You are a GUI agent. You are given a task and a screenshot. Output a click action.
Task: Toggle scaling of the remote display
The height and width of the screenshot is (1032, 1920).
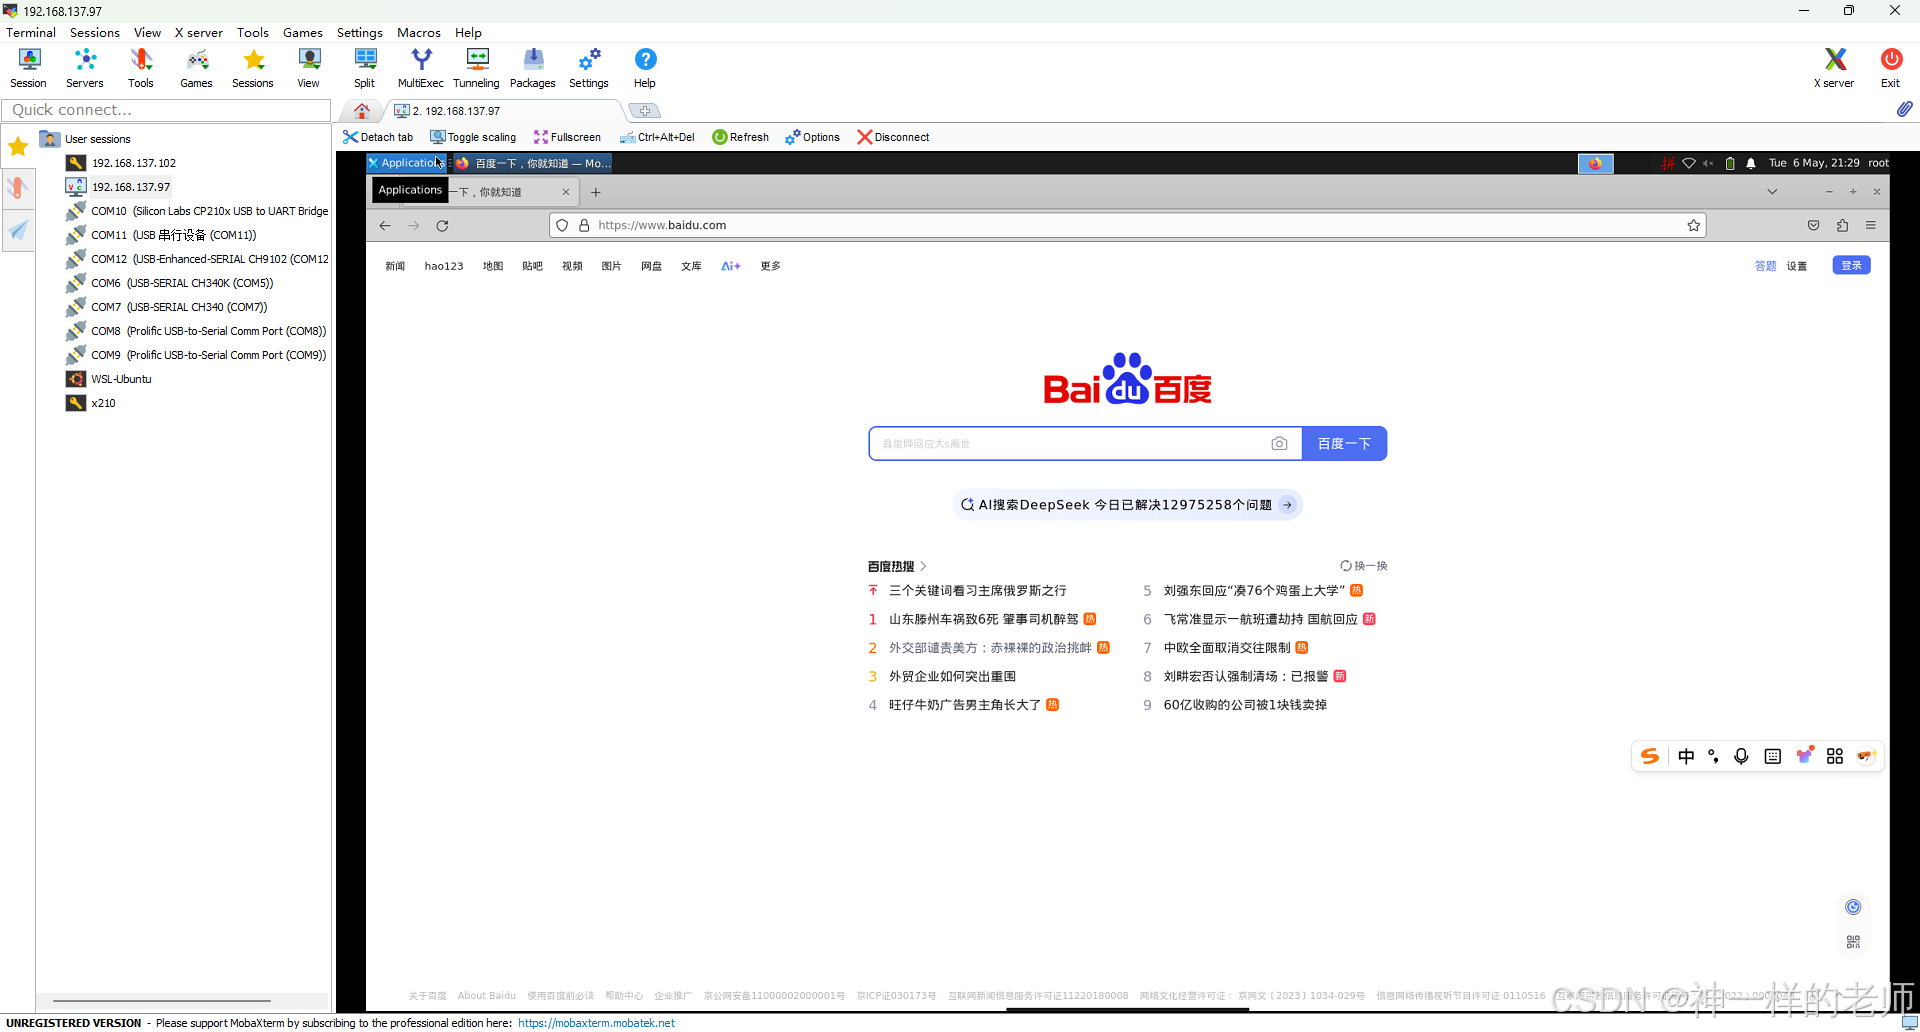(473, 137)
